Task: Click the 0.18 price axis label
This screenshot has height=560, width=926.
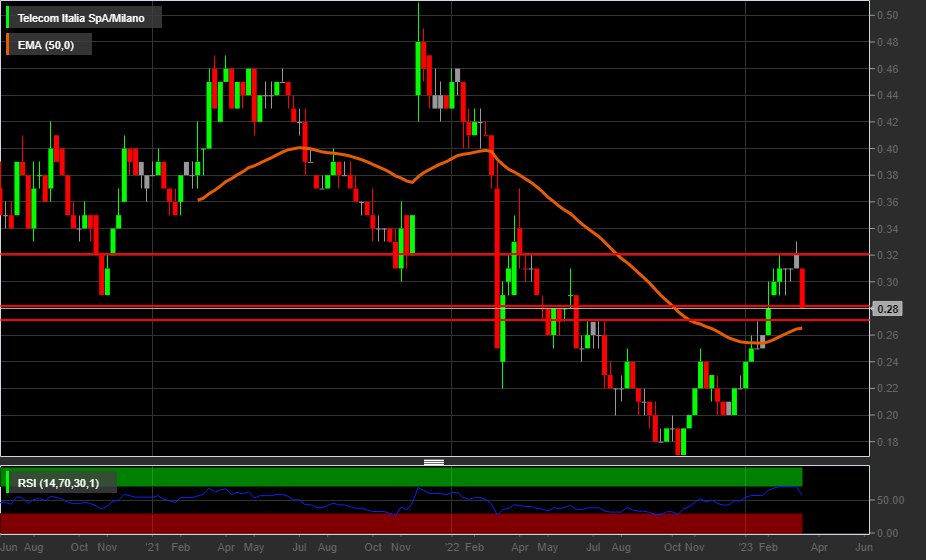Action: tap(888, 442)
